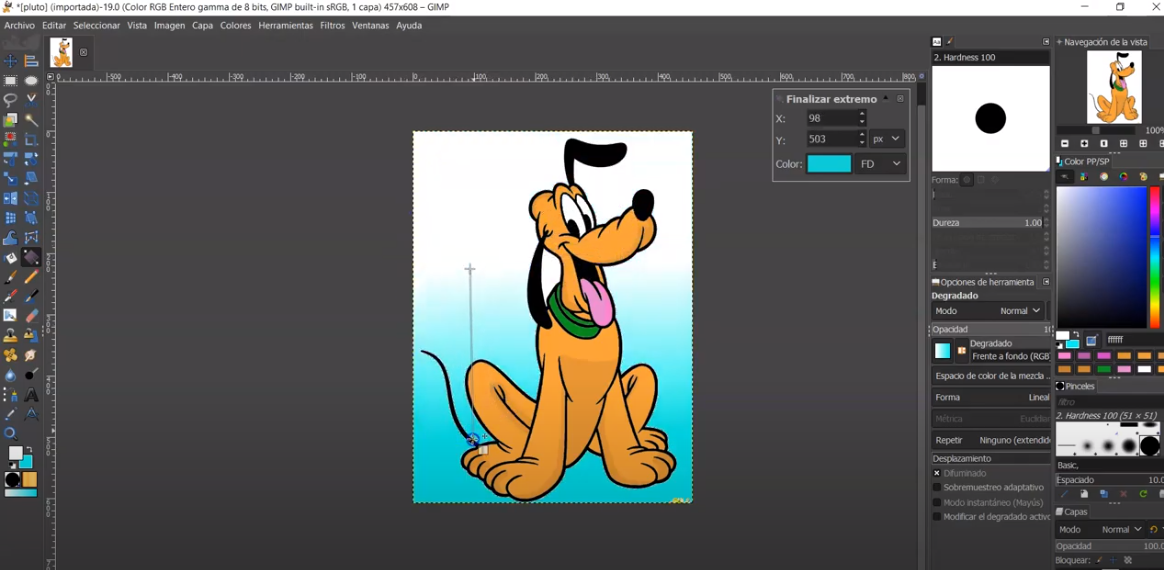Activate the Zoom magnifier tool
Screen dimensions: 1164x570
point(10,433)
